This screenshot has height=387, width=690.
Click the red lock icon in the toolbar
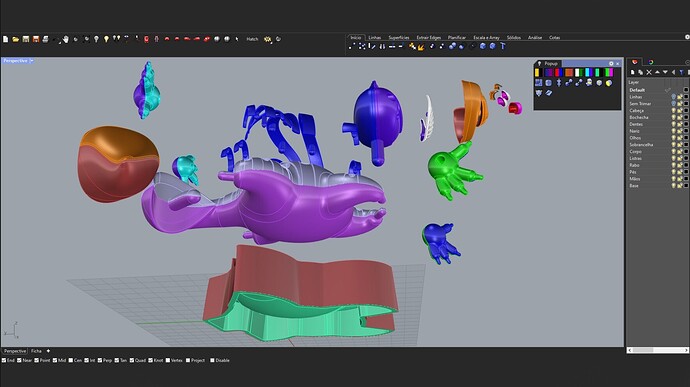click(x=146, y=39)
